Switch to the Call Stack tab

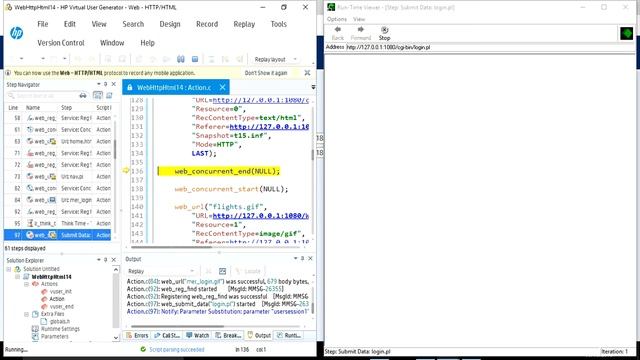click(x=167, y=336)
